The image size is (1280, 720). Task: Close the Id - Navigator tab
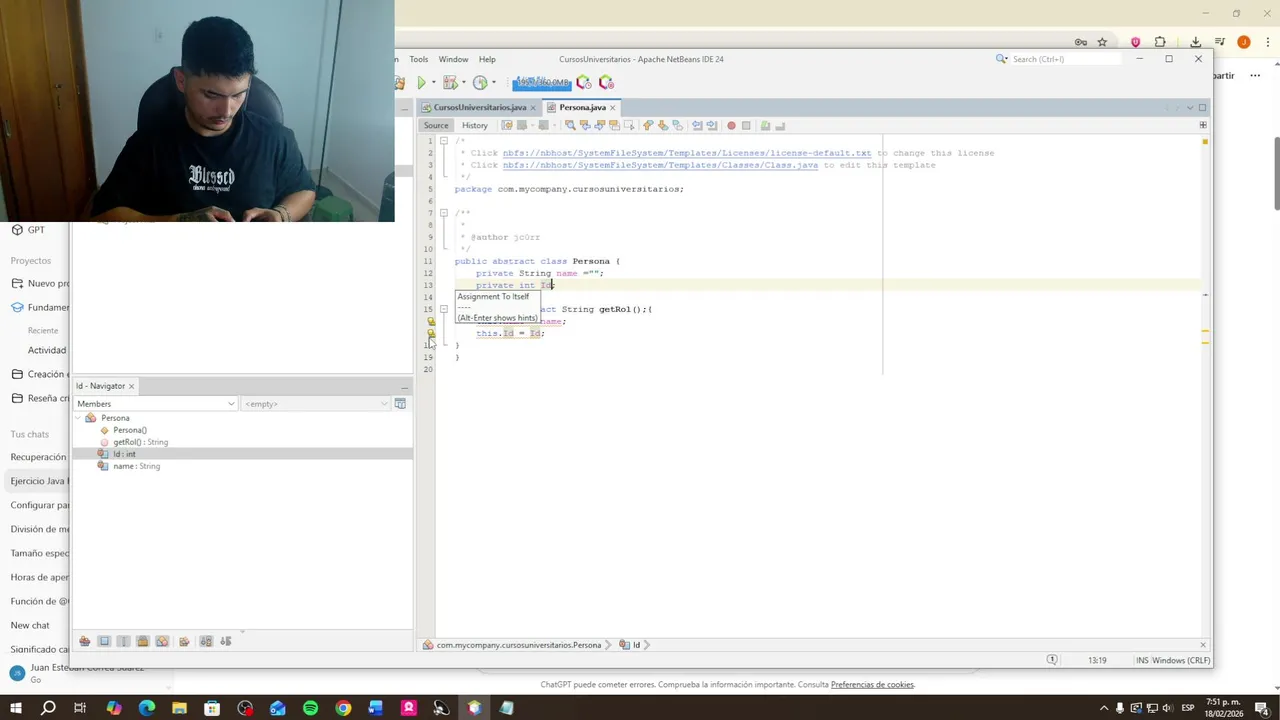(x=131, y=386)
